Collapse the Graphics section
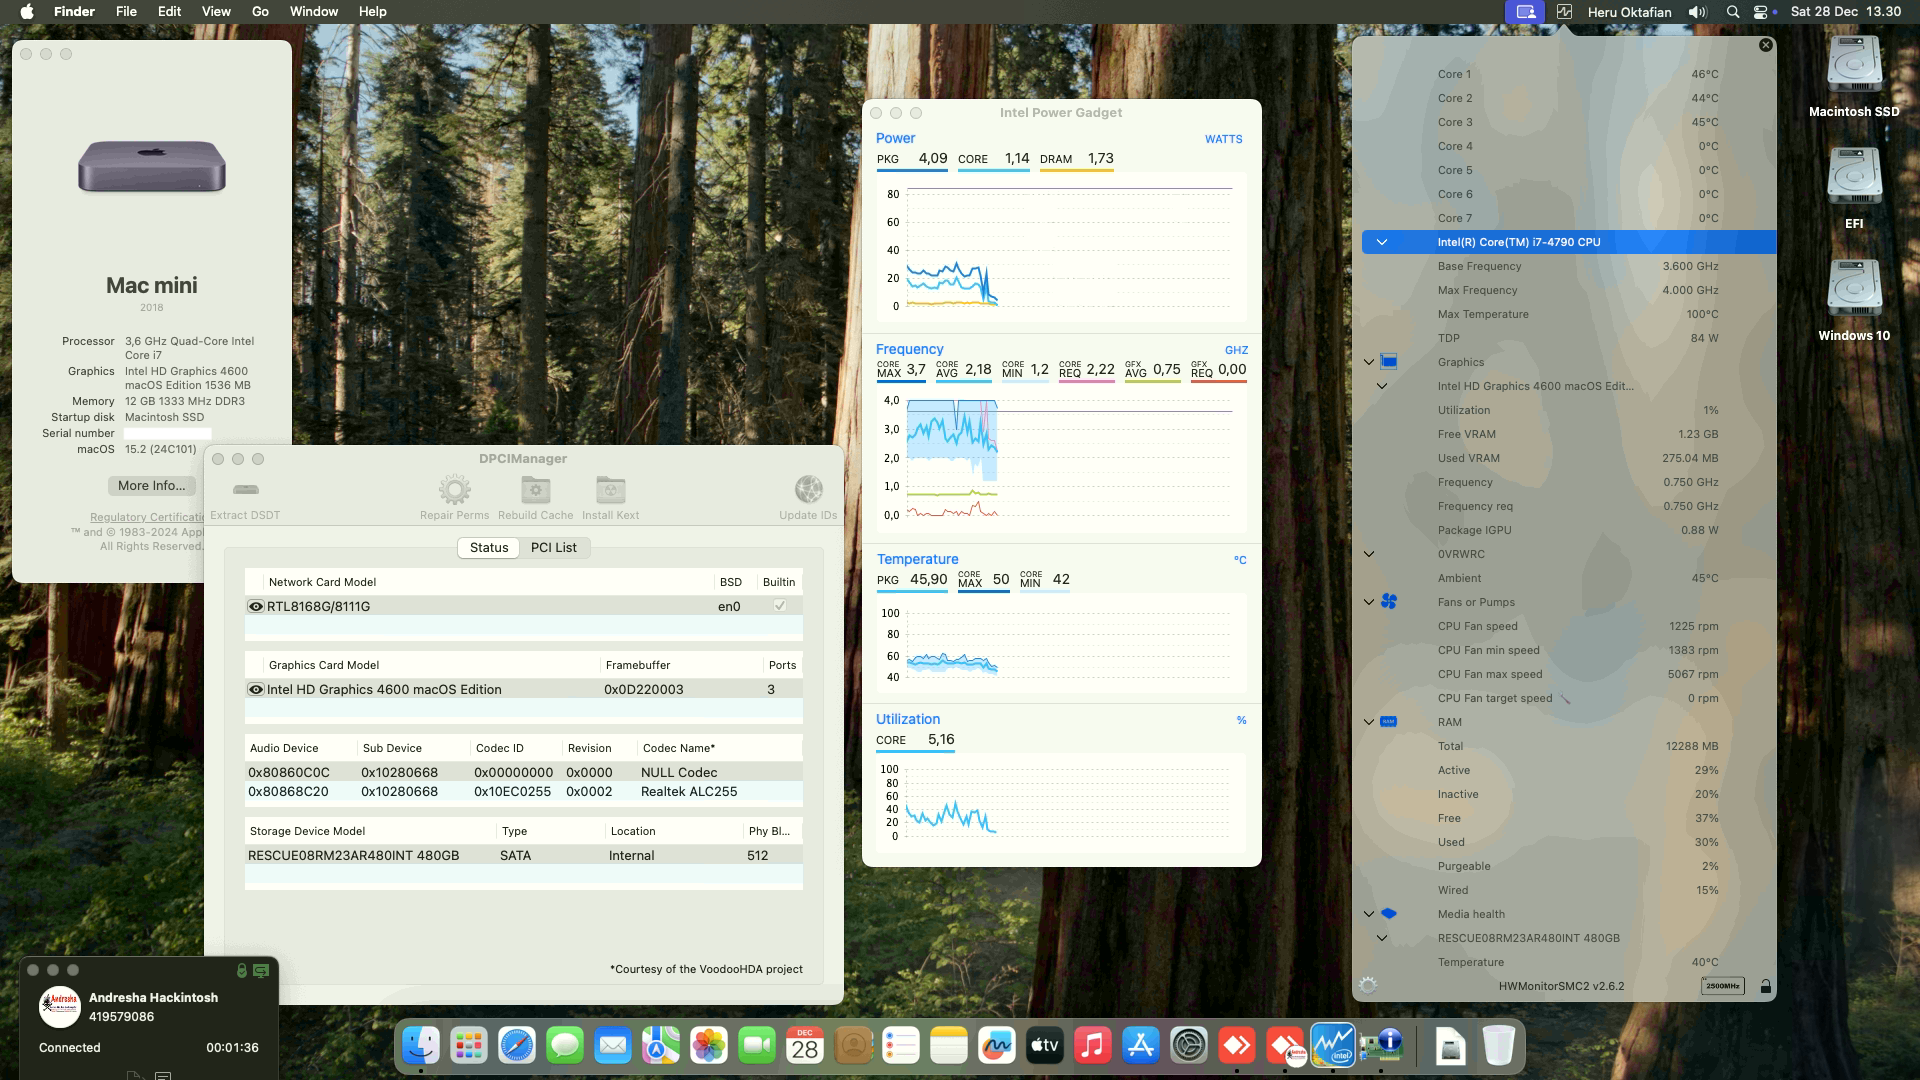 coord(1369,362)
